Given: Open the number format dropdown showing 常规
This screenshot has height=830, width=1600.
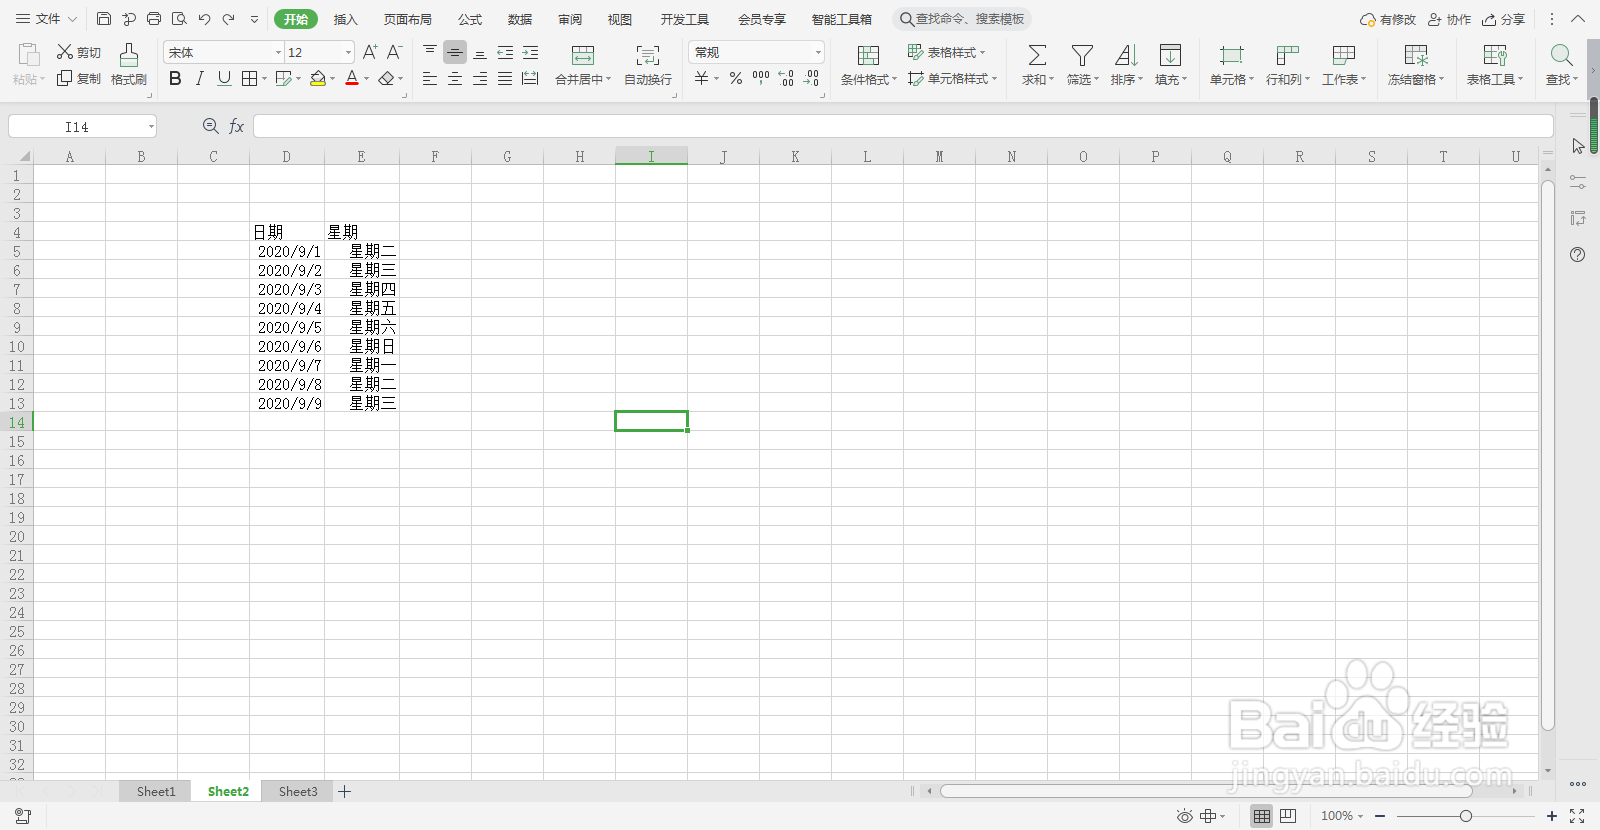Looking at the screenshot, I should pyautogui.click(x=818, y=52).
